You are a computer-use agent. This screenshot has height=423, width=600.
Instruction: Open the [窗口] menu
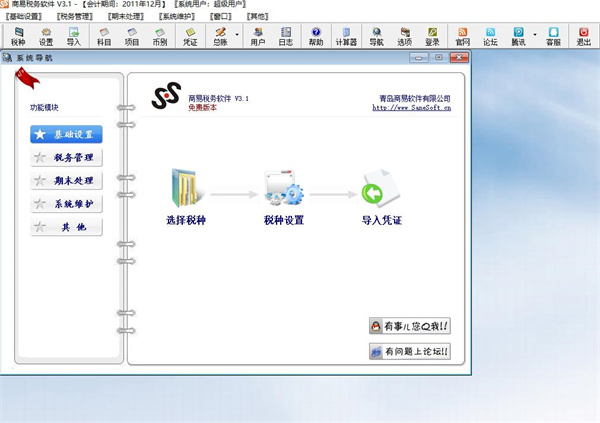221,16
